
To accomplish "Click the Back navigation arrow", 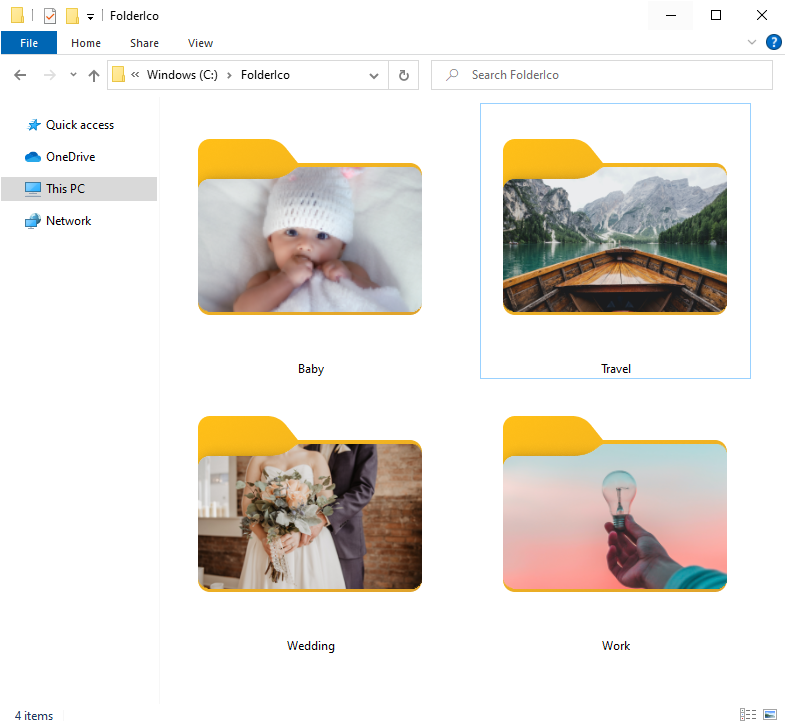I will click(x=20, y=75).
